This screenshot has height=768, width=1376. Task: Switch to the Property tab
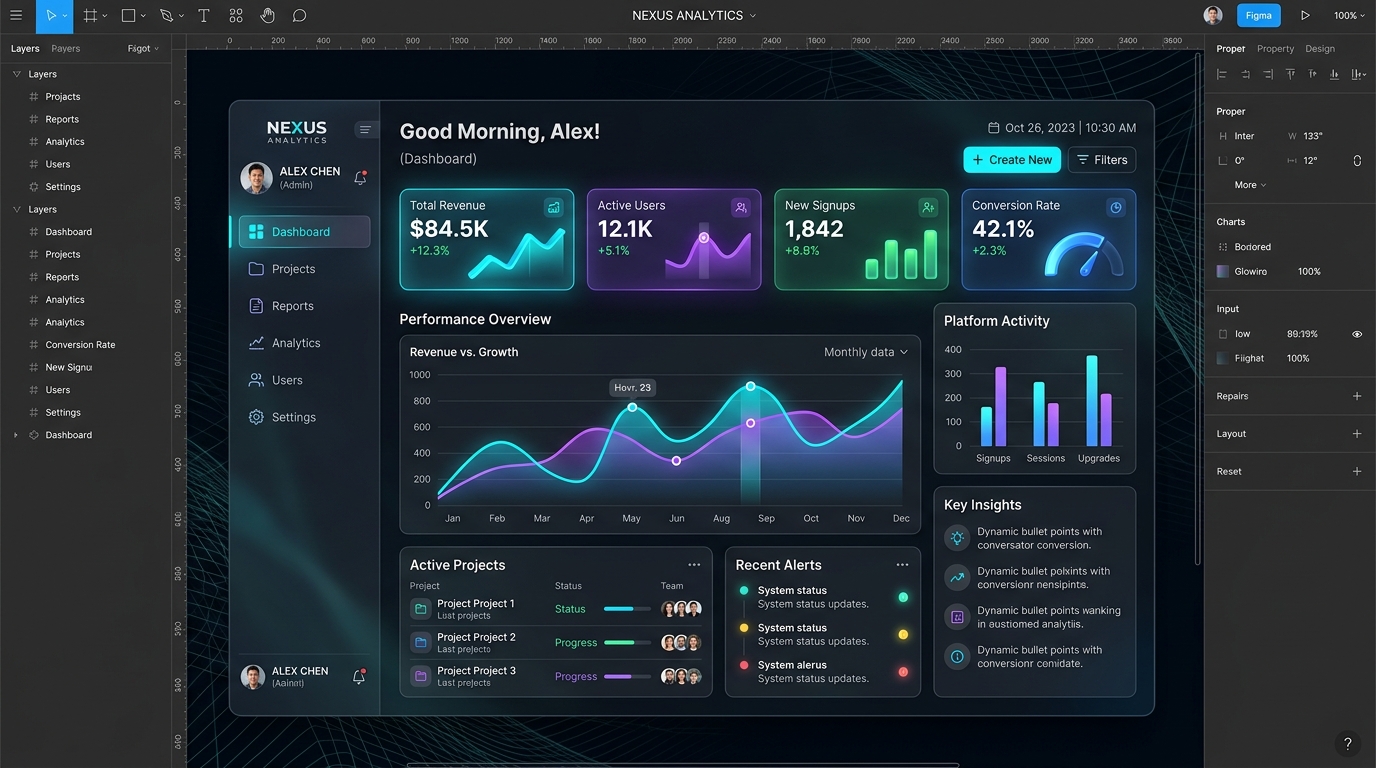pos(1275,48)
